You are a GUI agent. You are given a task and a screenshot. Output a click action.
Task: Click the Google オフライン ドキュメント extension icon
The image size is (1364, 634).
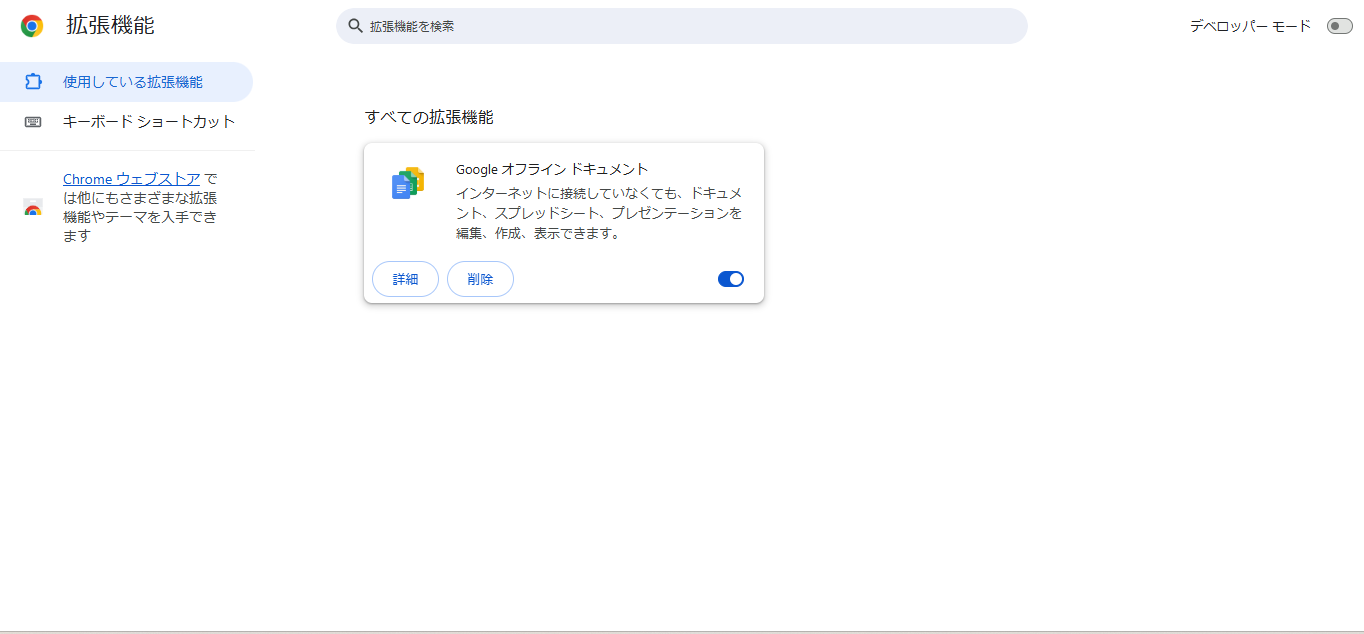[408, 184]
